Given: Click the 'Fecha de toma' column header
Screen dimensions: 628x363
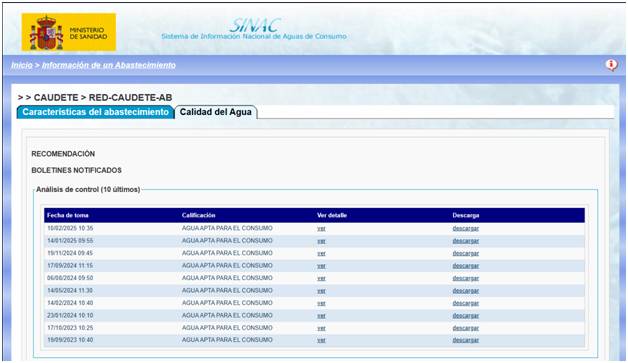Looking at the screenshot, I should [x=68, y=215].
